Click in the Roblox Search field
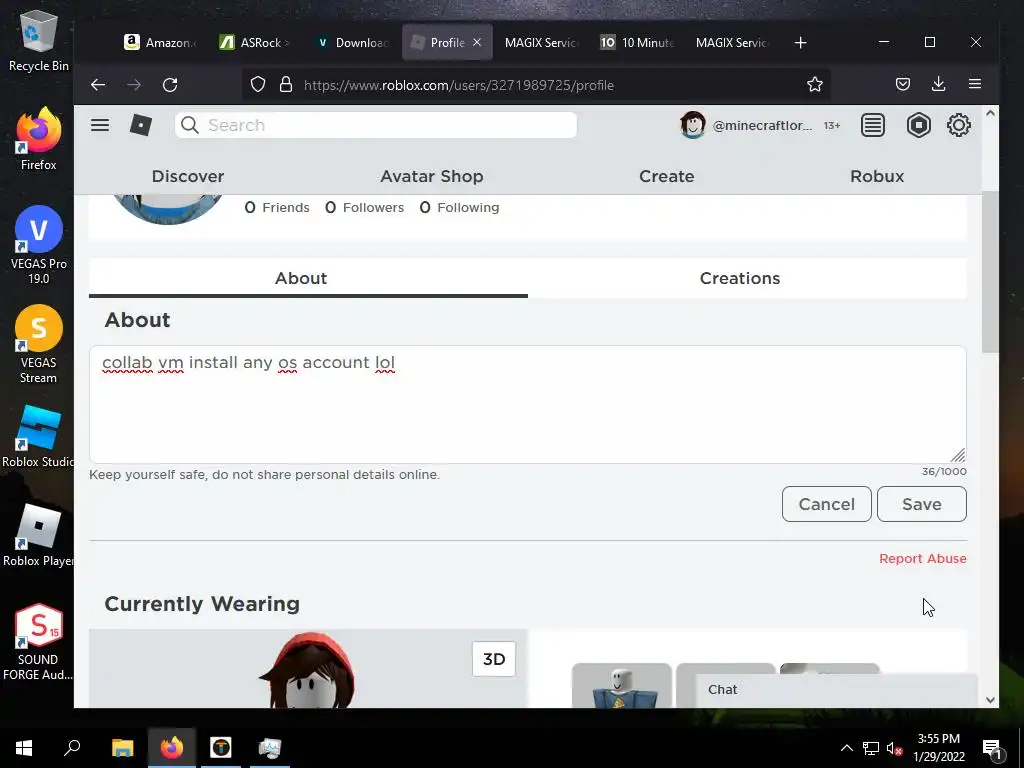This screenshot has height=768, width=1024. tap(376, 125)
